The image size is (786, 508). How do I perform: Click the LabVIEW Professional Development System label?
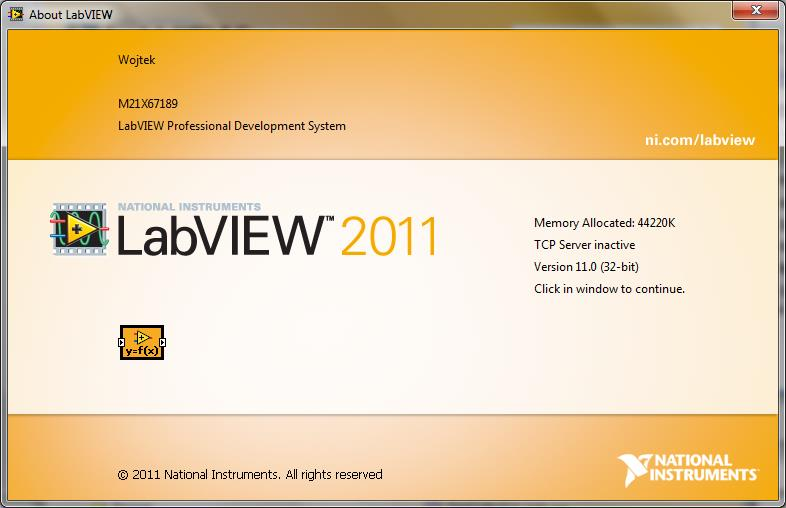click(231, 126)
